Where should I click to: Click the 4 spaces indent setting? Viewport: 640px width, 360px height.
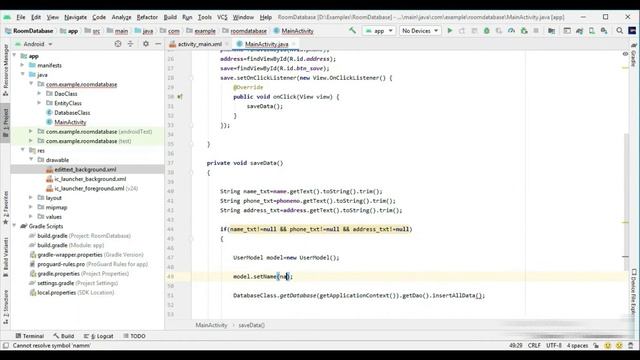click(x=577, y=345)
